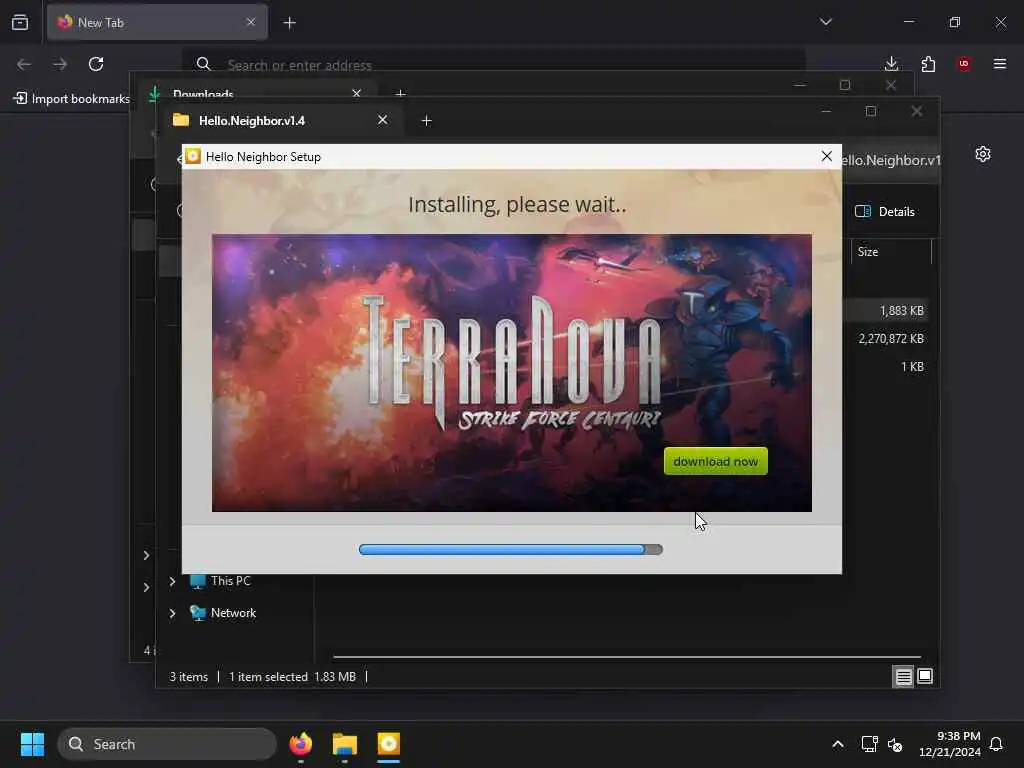Expand the navigation node above This PC
This screenshot has height=768, width=1024.
pyautogui.click(x=146, y=555)
